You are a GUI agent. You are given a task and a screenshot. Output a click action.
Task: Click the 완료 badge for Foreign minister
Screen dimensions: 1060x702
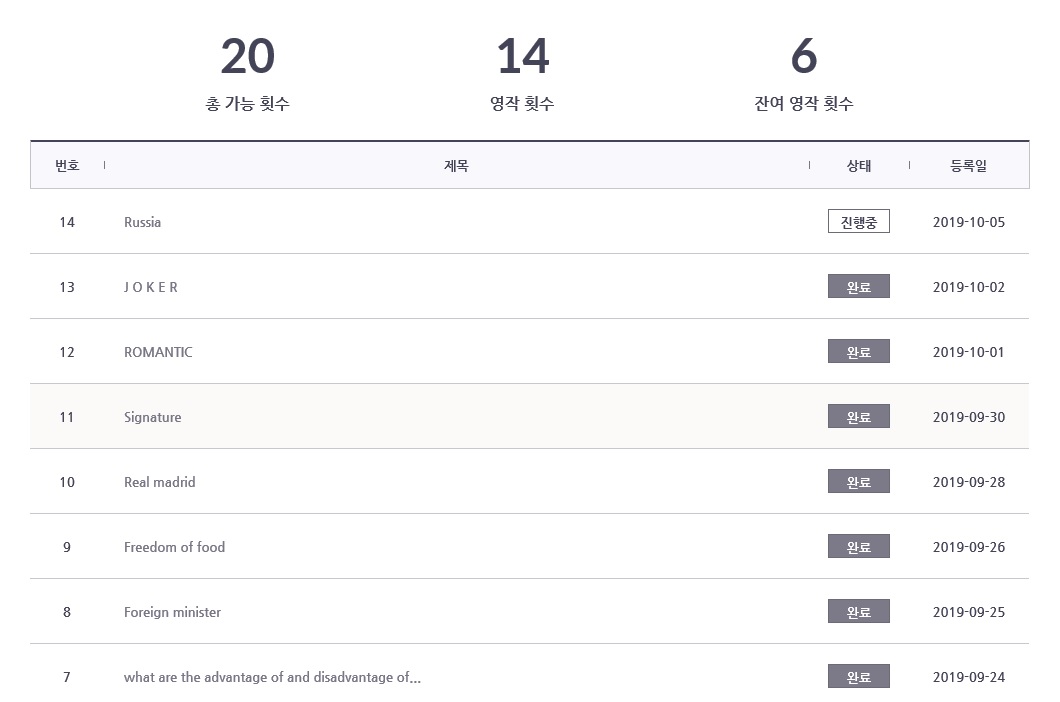pos(858,612)
